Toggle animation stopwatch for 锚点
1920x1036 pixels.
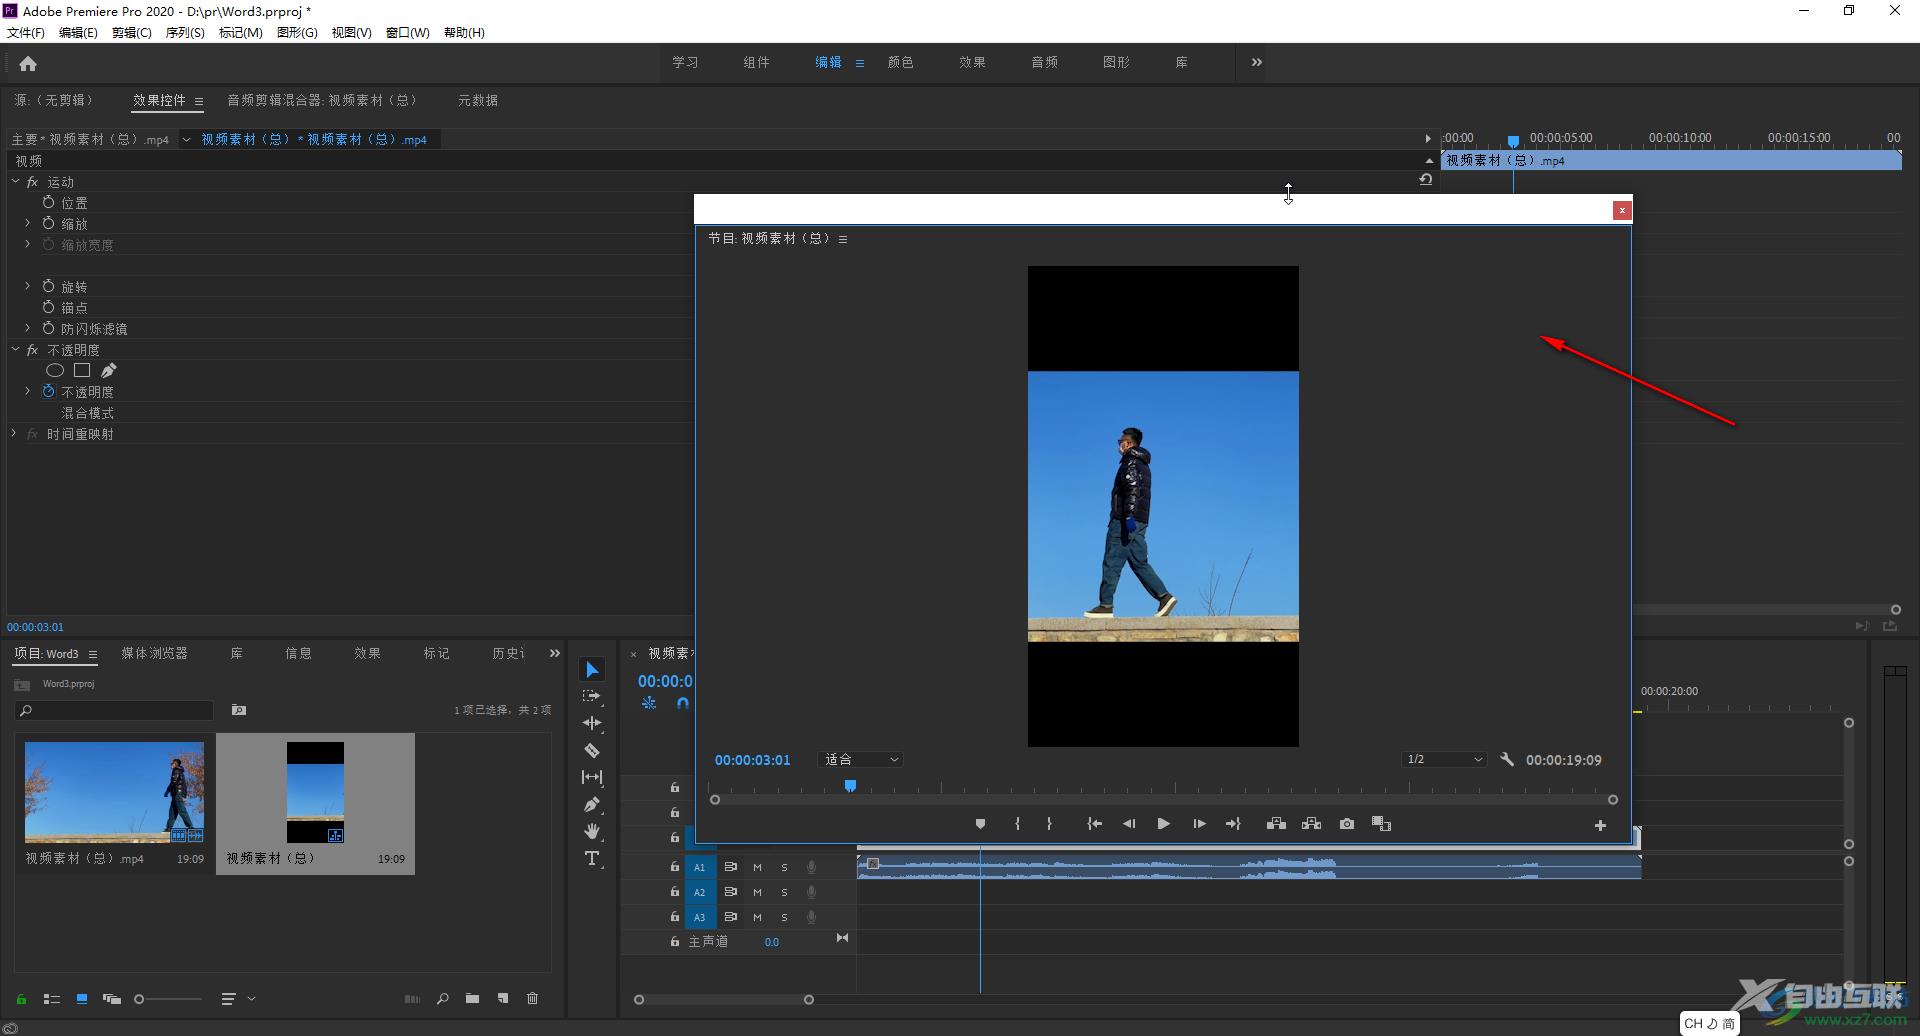[x=48, y=308]
